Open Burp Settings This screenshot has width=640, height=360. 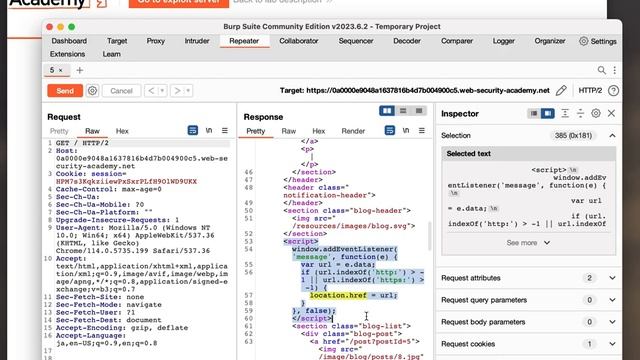(598, 41)
